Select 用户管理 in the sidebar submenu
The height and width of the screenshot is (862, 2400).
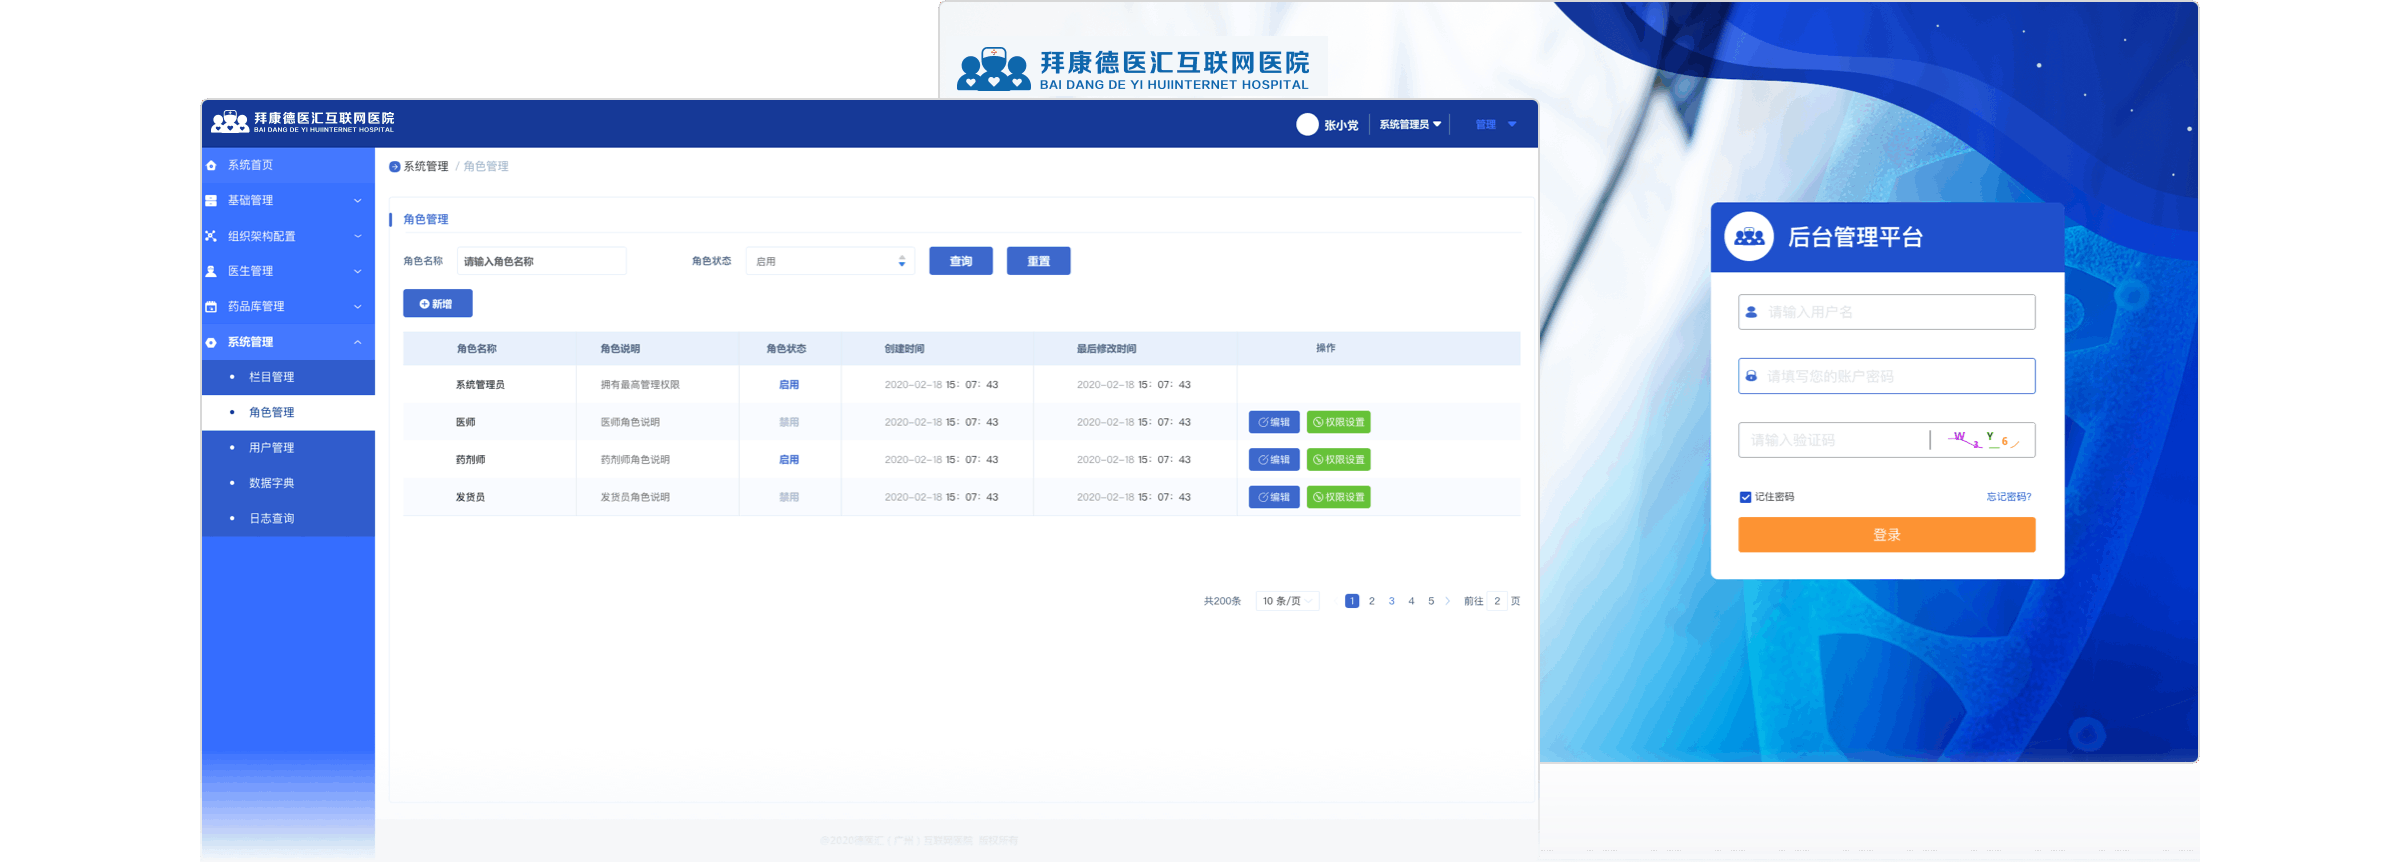tap(271, 448)
